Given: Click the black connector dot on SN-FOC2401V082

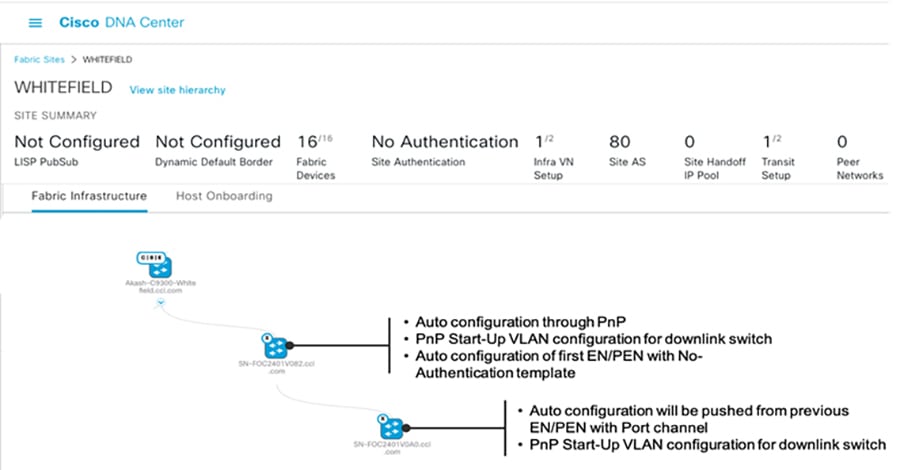Looking at the screenshot, I should pos(290,345).
